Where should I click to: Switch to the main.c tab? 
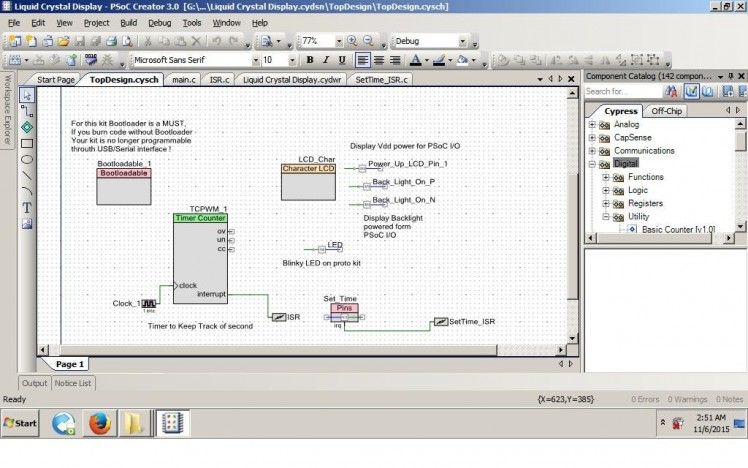click(x=184, y=80)
